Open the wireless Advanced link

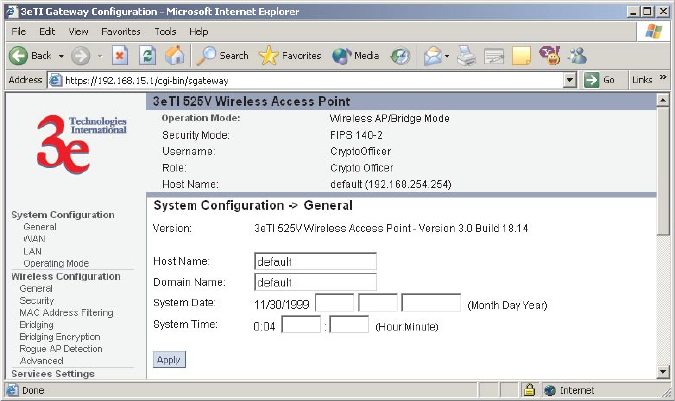pyautogui.click(x=41, y=361)
